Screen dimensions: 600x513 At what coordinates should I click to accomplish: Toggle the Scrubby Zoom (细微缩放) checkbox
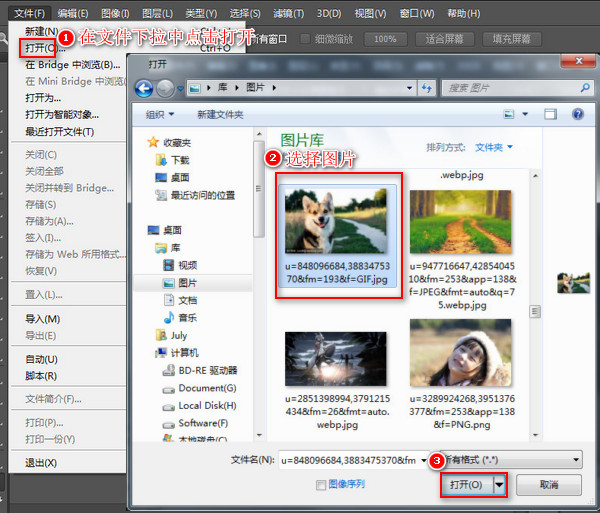tap(305, 39)
